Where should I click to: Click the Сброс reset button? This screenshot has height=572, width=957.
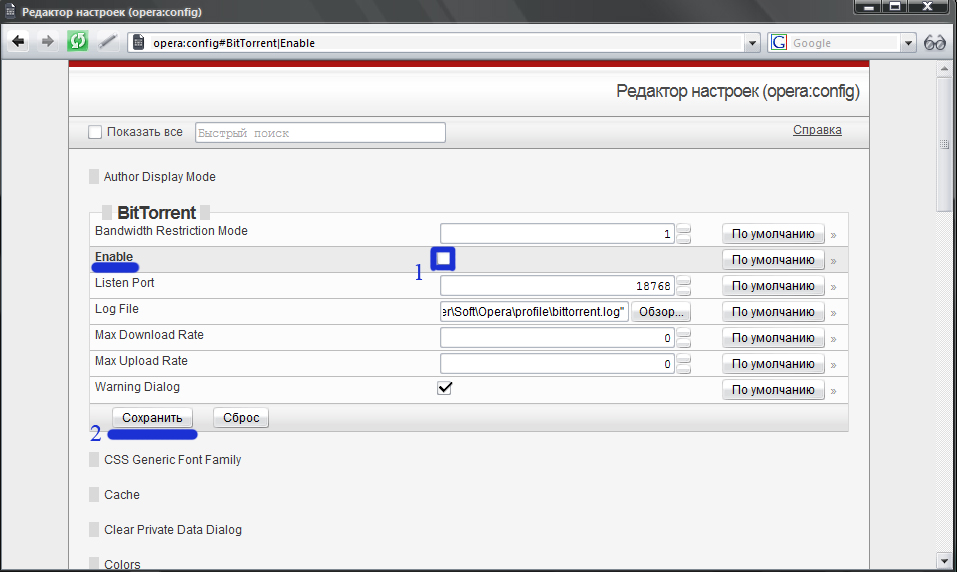(x=241, y=418)
